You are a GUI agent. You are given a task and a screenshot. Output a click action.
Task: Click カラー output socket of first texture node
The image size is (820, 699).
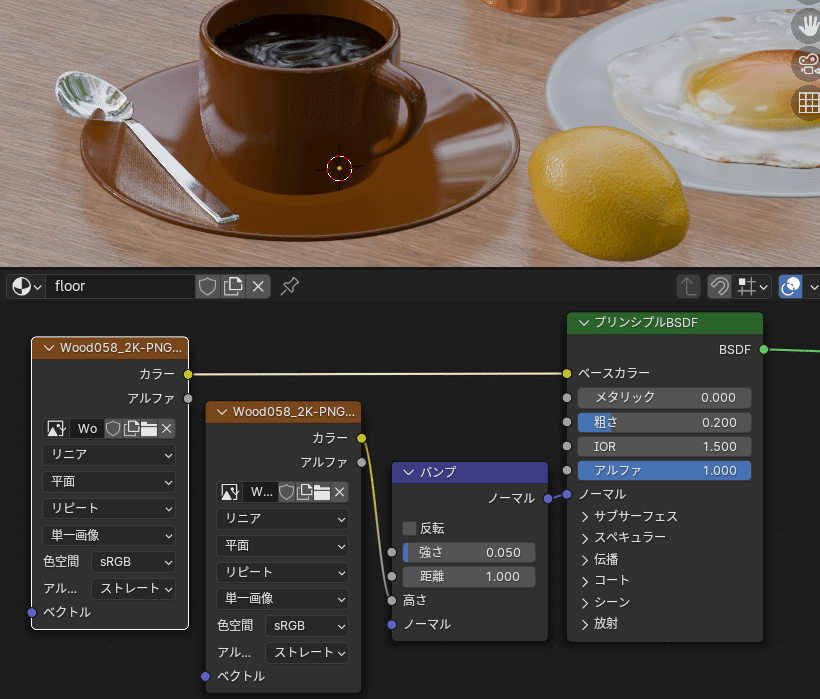point(188,374)
